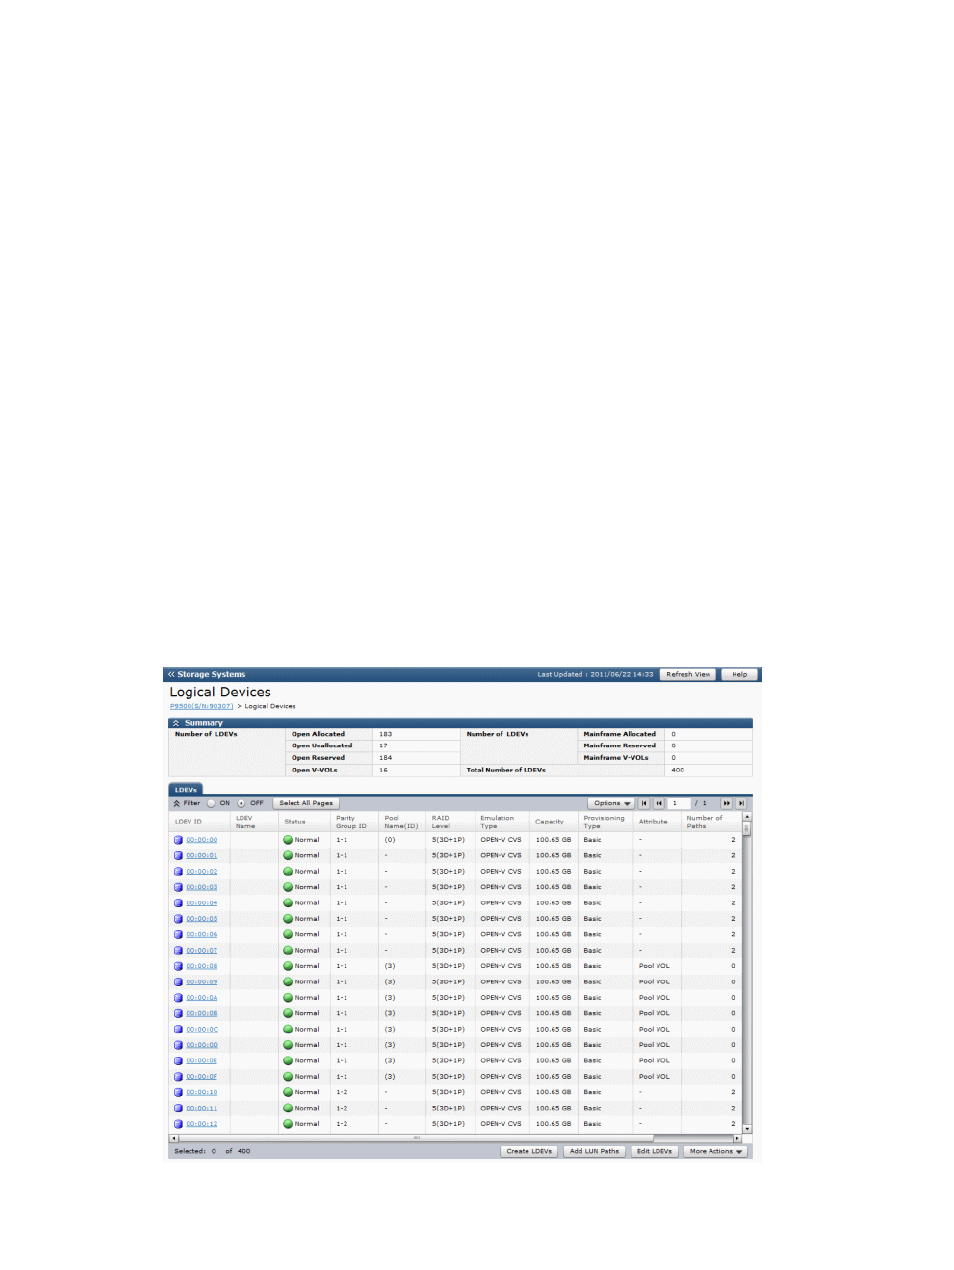Go to the next page of LDEVs
This screenshot has width=954, height=1270.
(726, 803)
